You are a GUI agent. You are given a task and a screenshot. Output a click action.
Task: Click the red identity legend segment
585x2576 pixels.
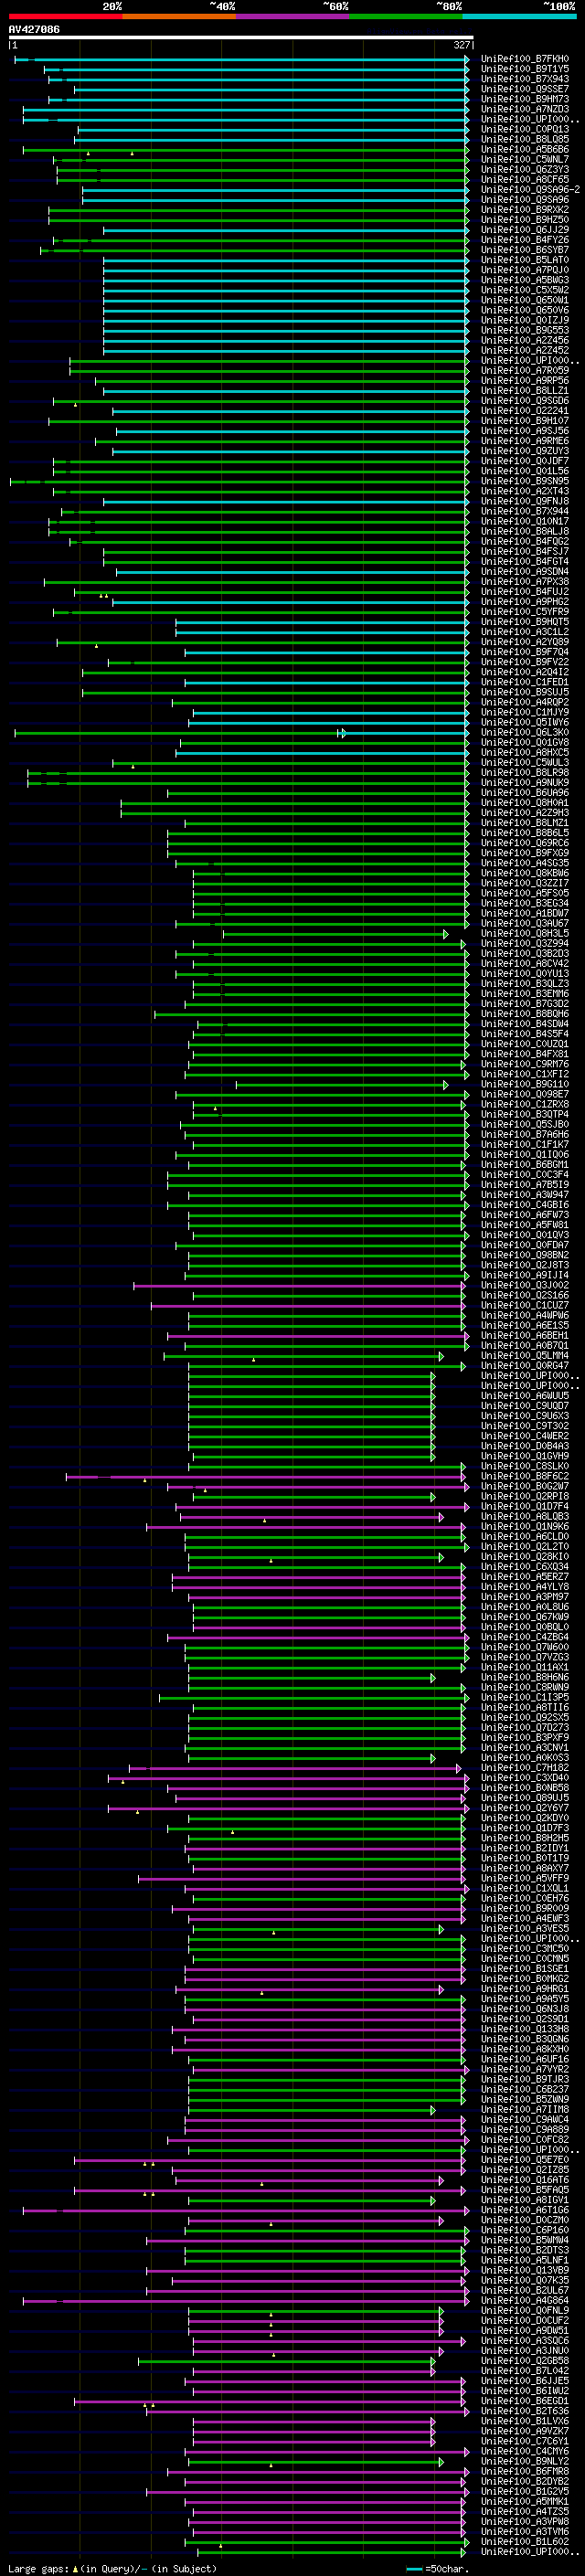coord(66,16)
